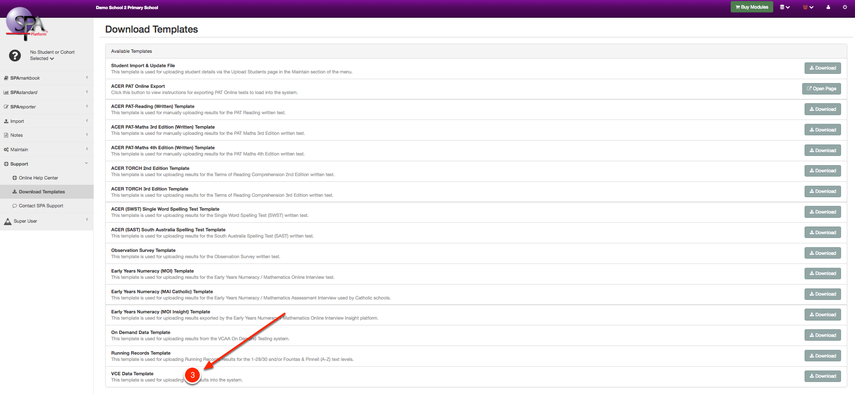Expand the Super User menu chevron
The image size is (855, 394).
(x=87, y=221)
